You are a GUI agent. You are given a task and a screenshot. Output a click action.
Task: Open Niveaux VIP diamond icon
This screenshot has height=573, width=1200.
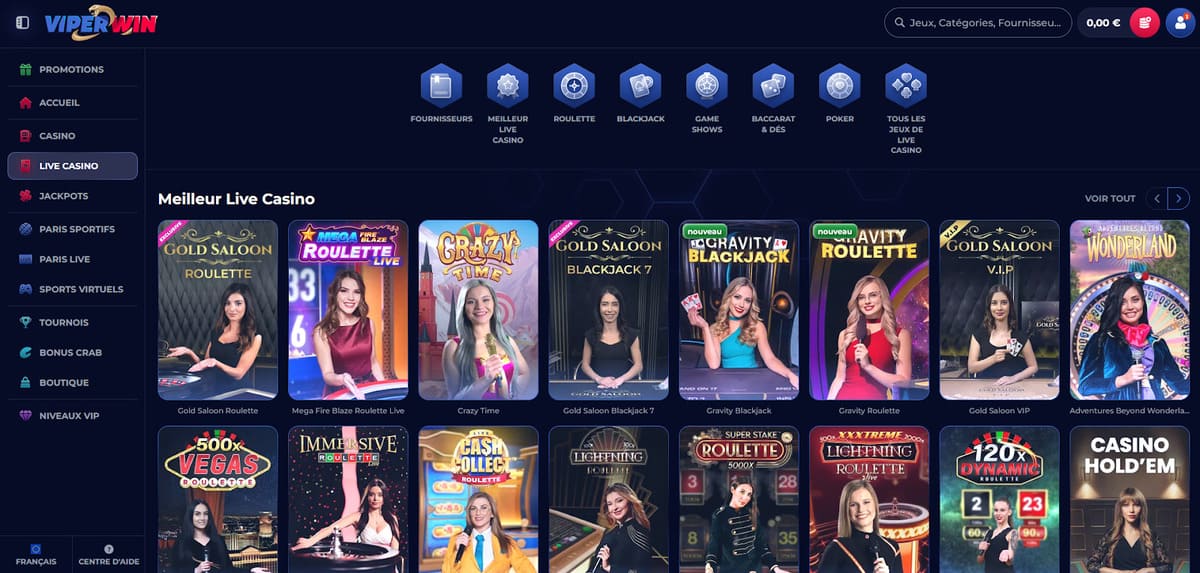(26, 416)
